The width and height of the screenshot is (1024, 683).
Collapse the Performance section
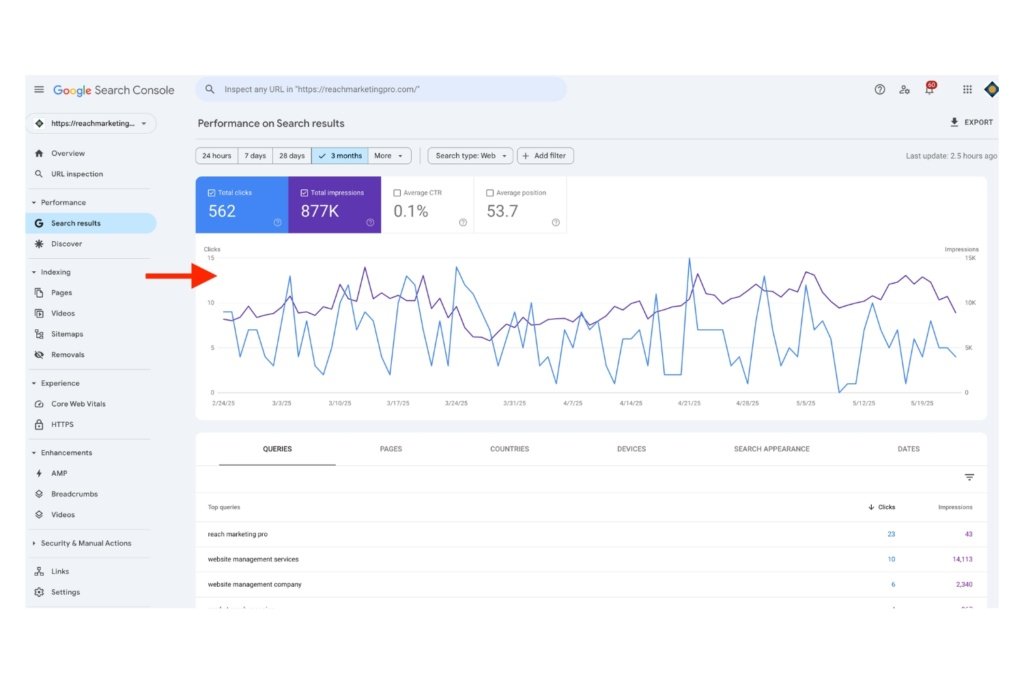pos(34,203)
